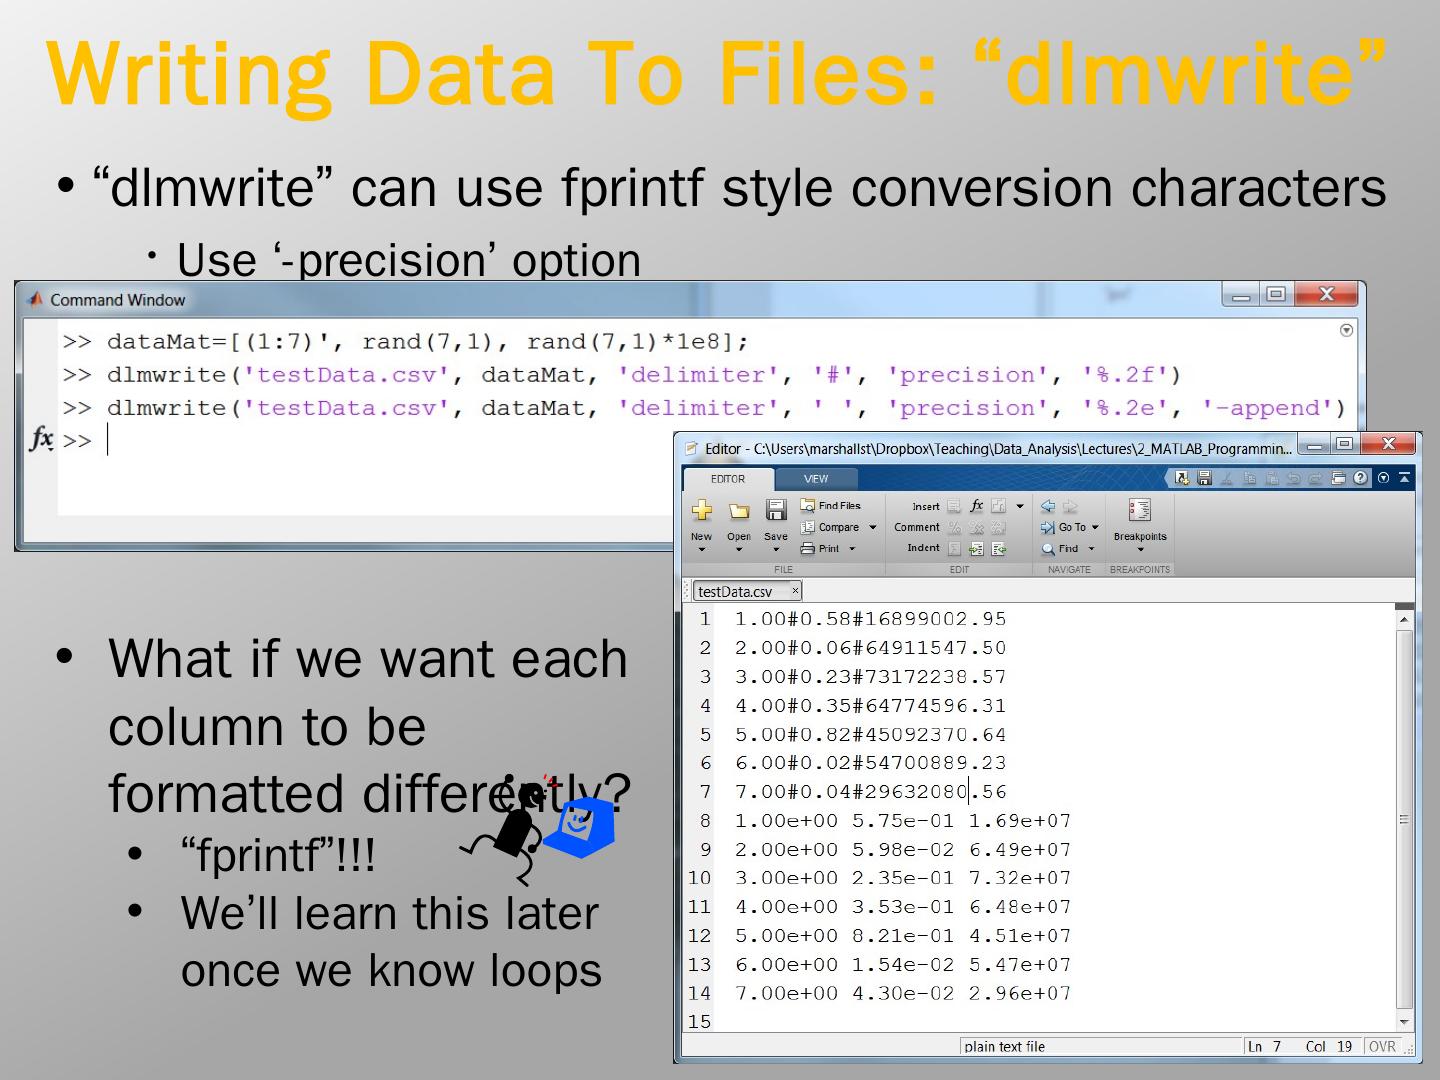Click the increase indent icon
This screenshot has height=1080, width=1440.
(x=977, y=548)
